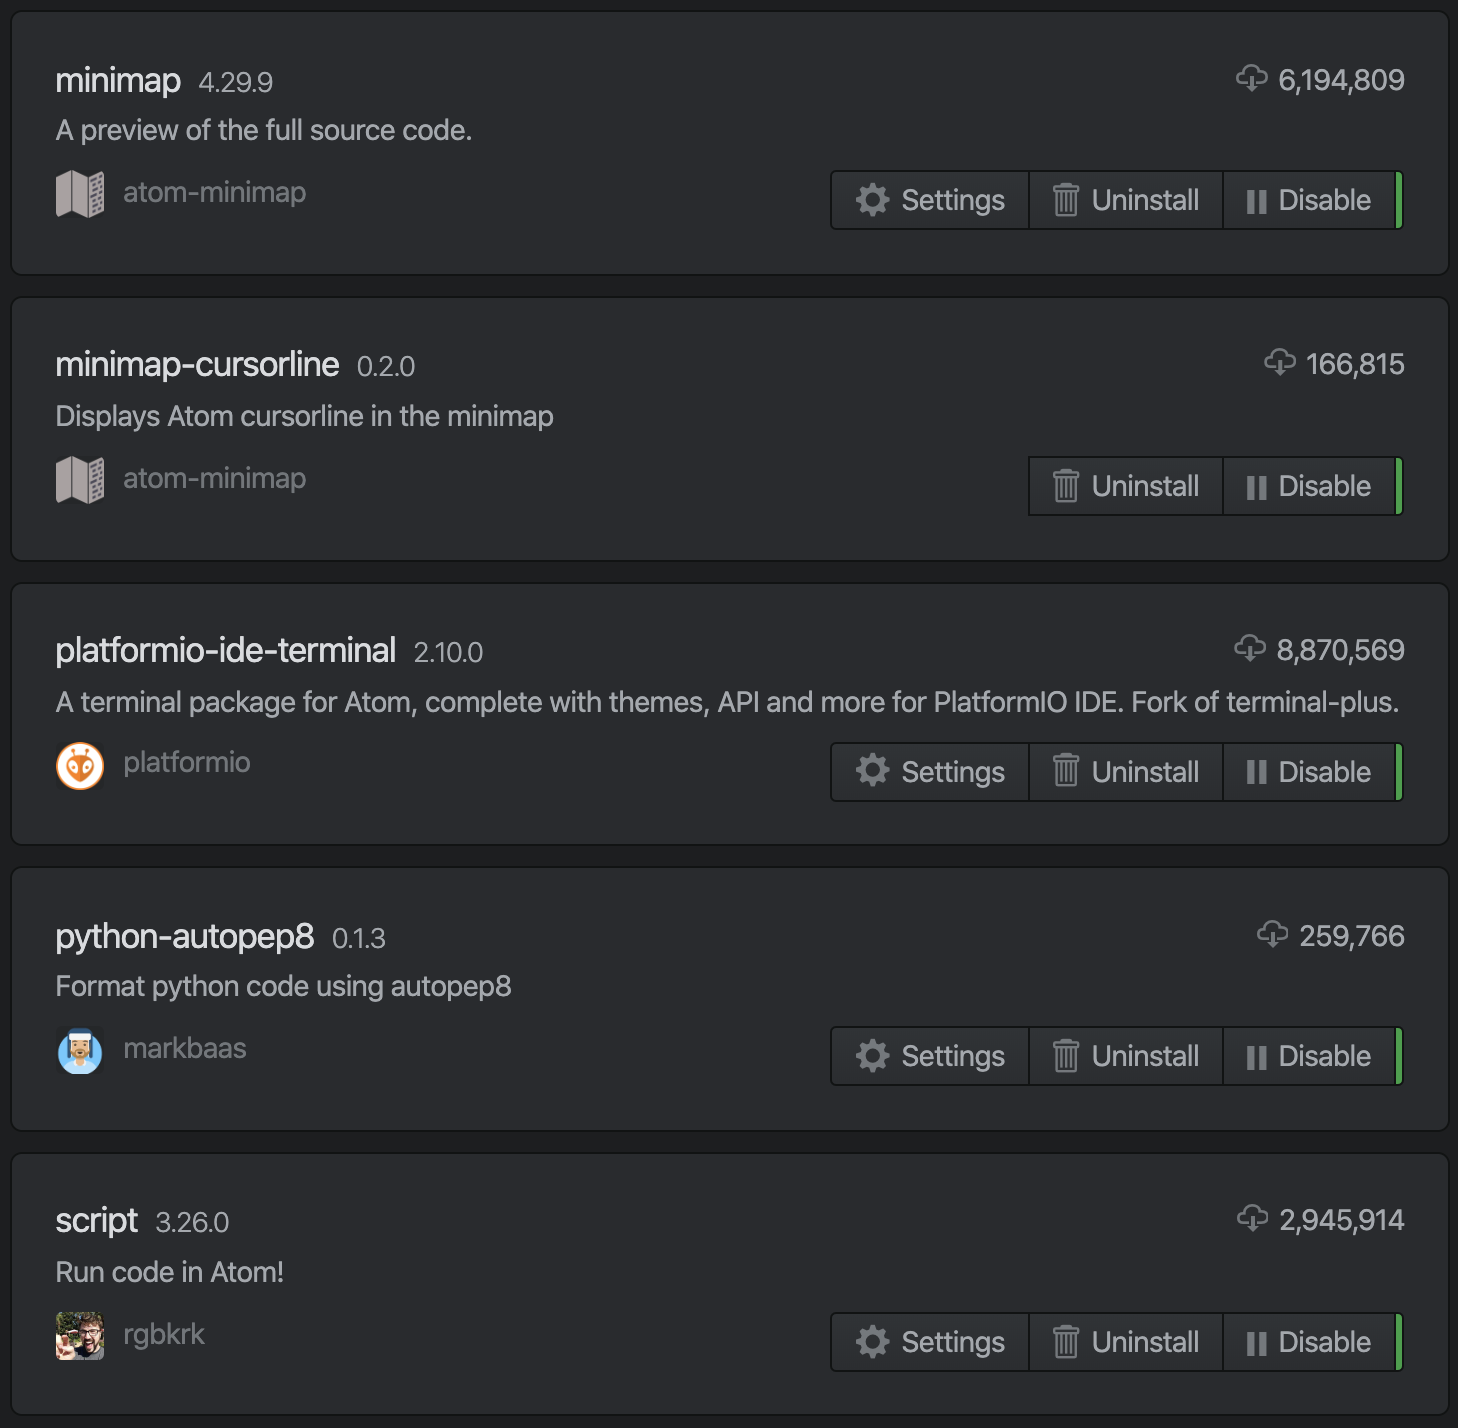1458x1428 pixels.
Task: Disable the minimap package
Action: (x=1311, y=200)
